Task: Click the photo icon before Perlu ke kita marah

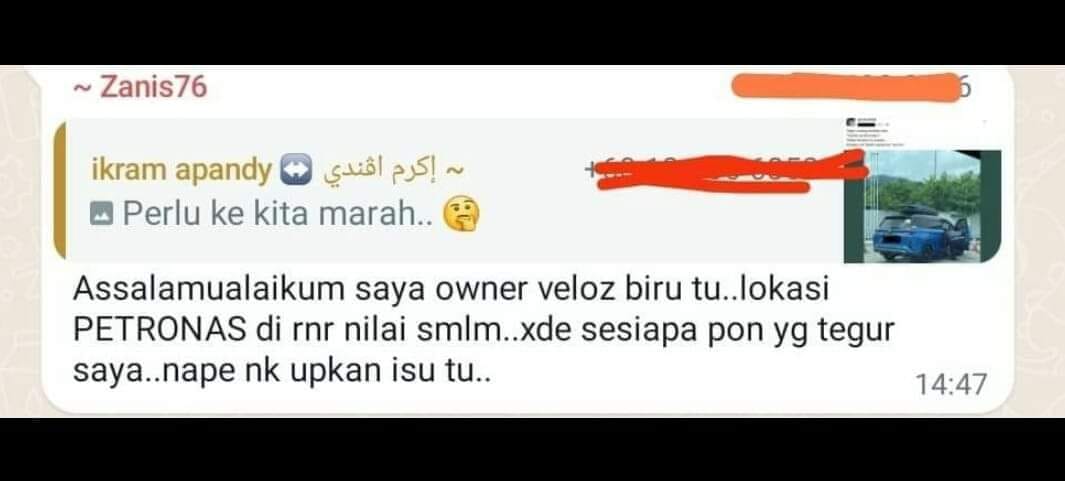Action: point(101,216)
